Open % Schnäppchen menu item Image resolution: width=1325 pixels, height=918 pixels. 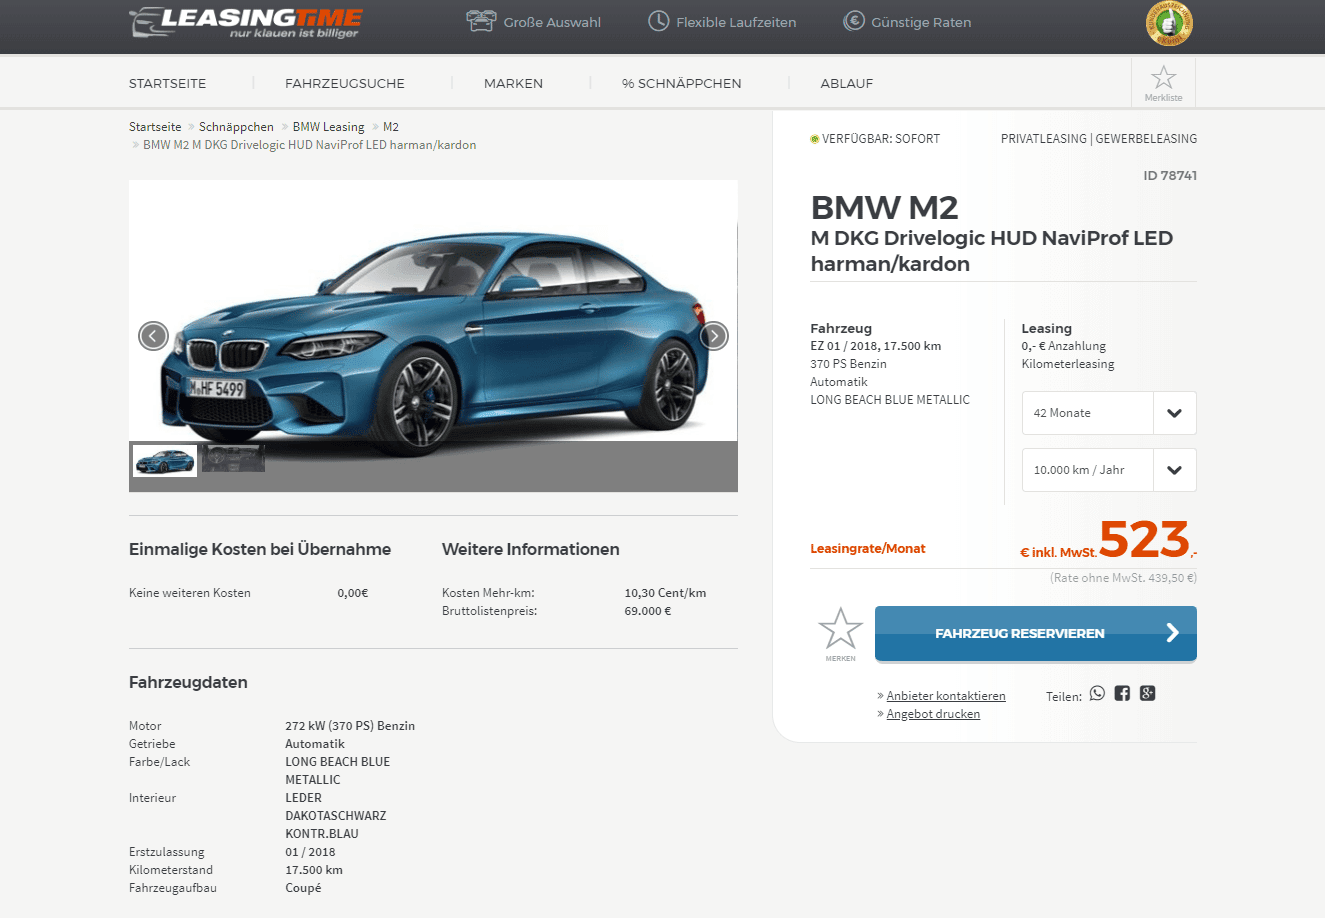[x=682, y=83]
